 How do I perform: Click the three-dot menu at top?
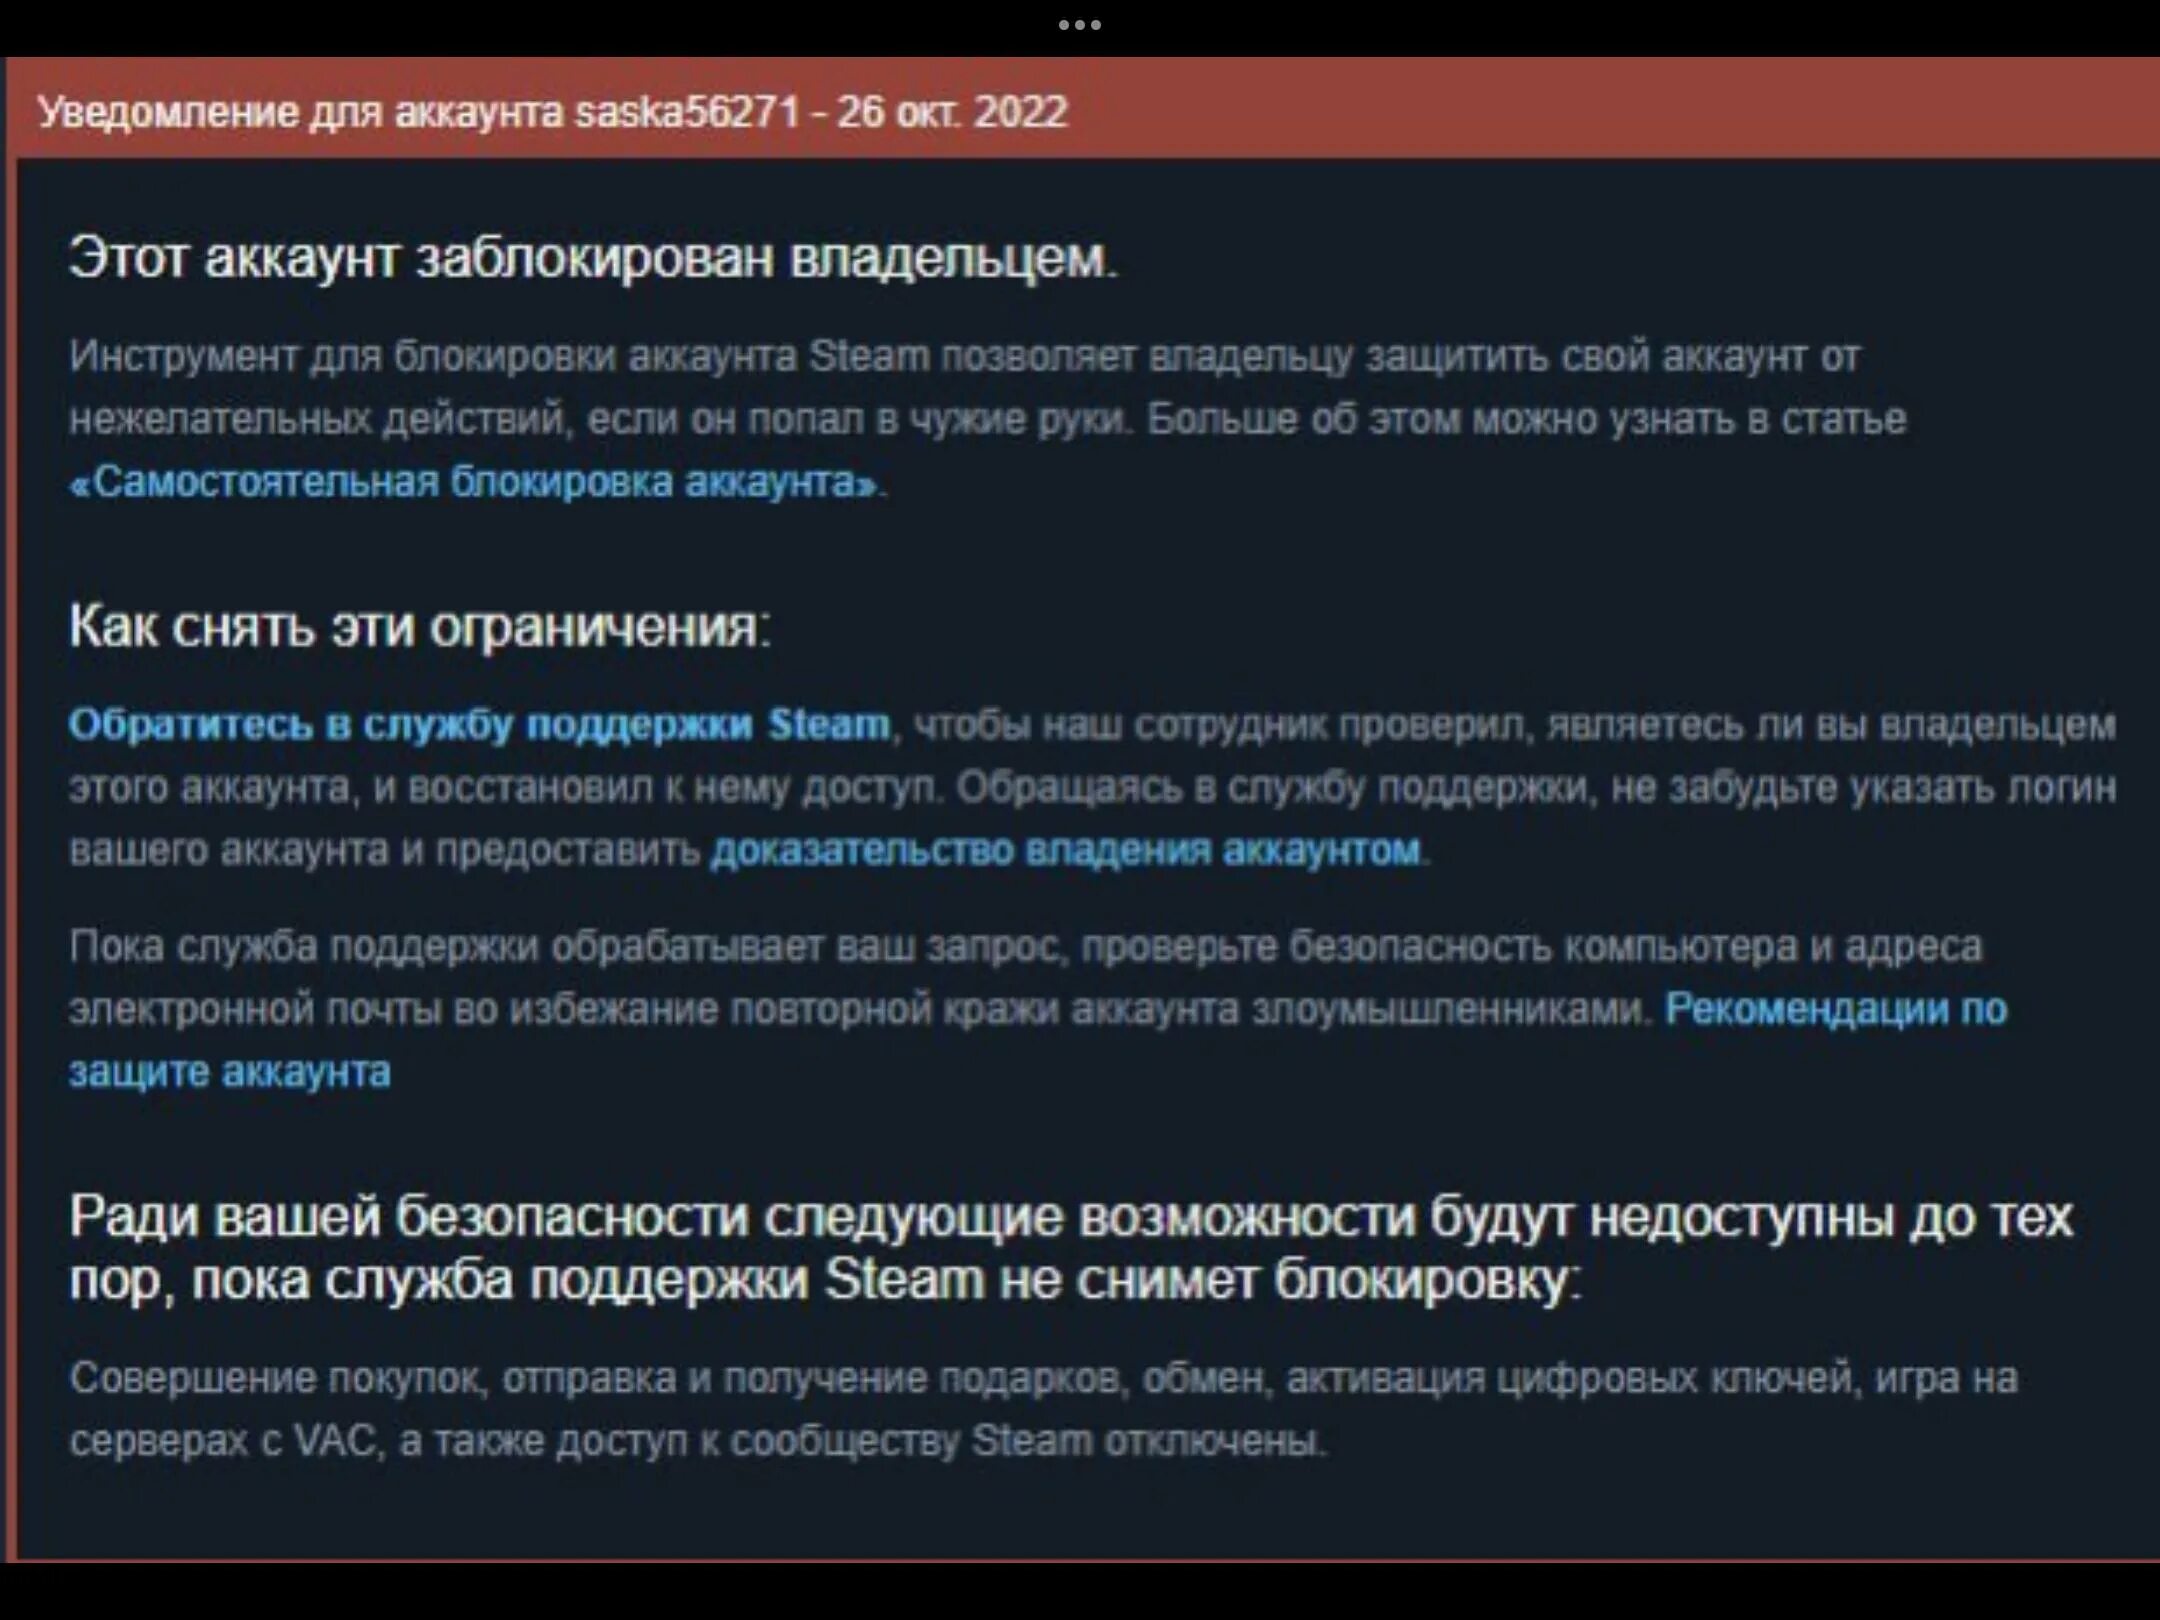[1079, 25]
